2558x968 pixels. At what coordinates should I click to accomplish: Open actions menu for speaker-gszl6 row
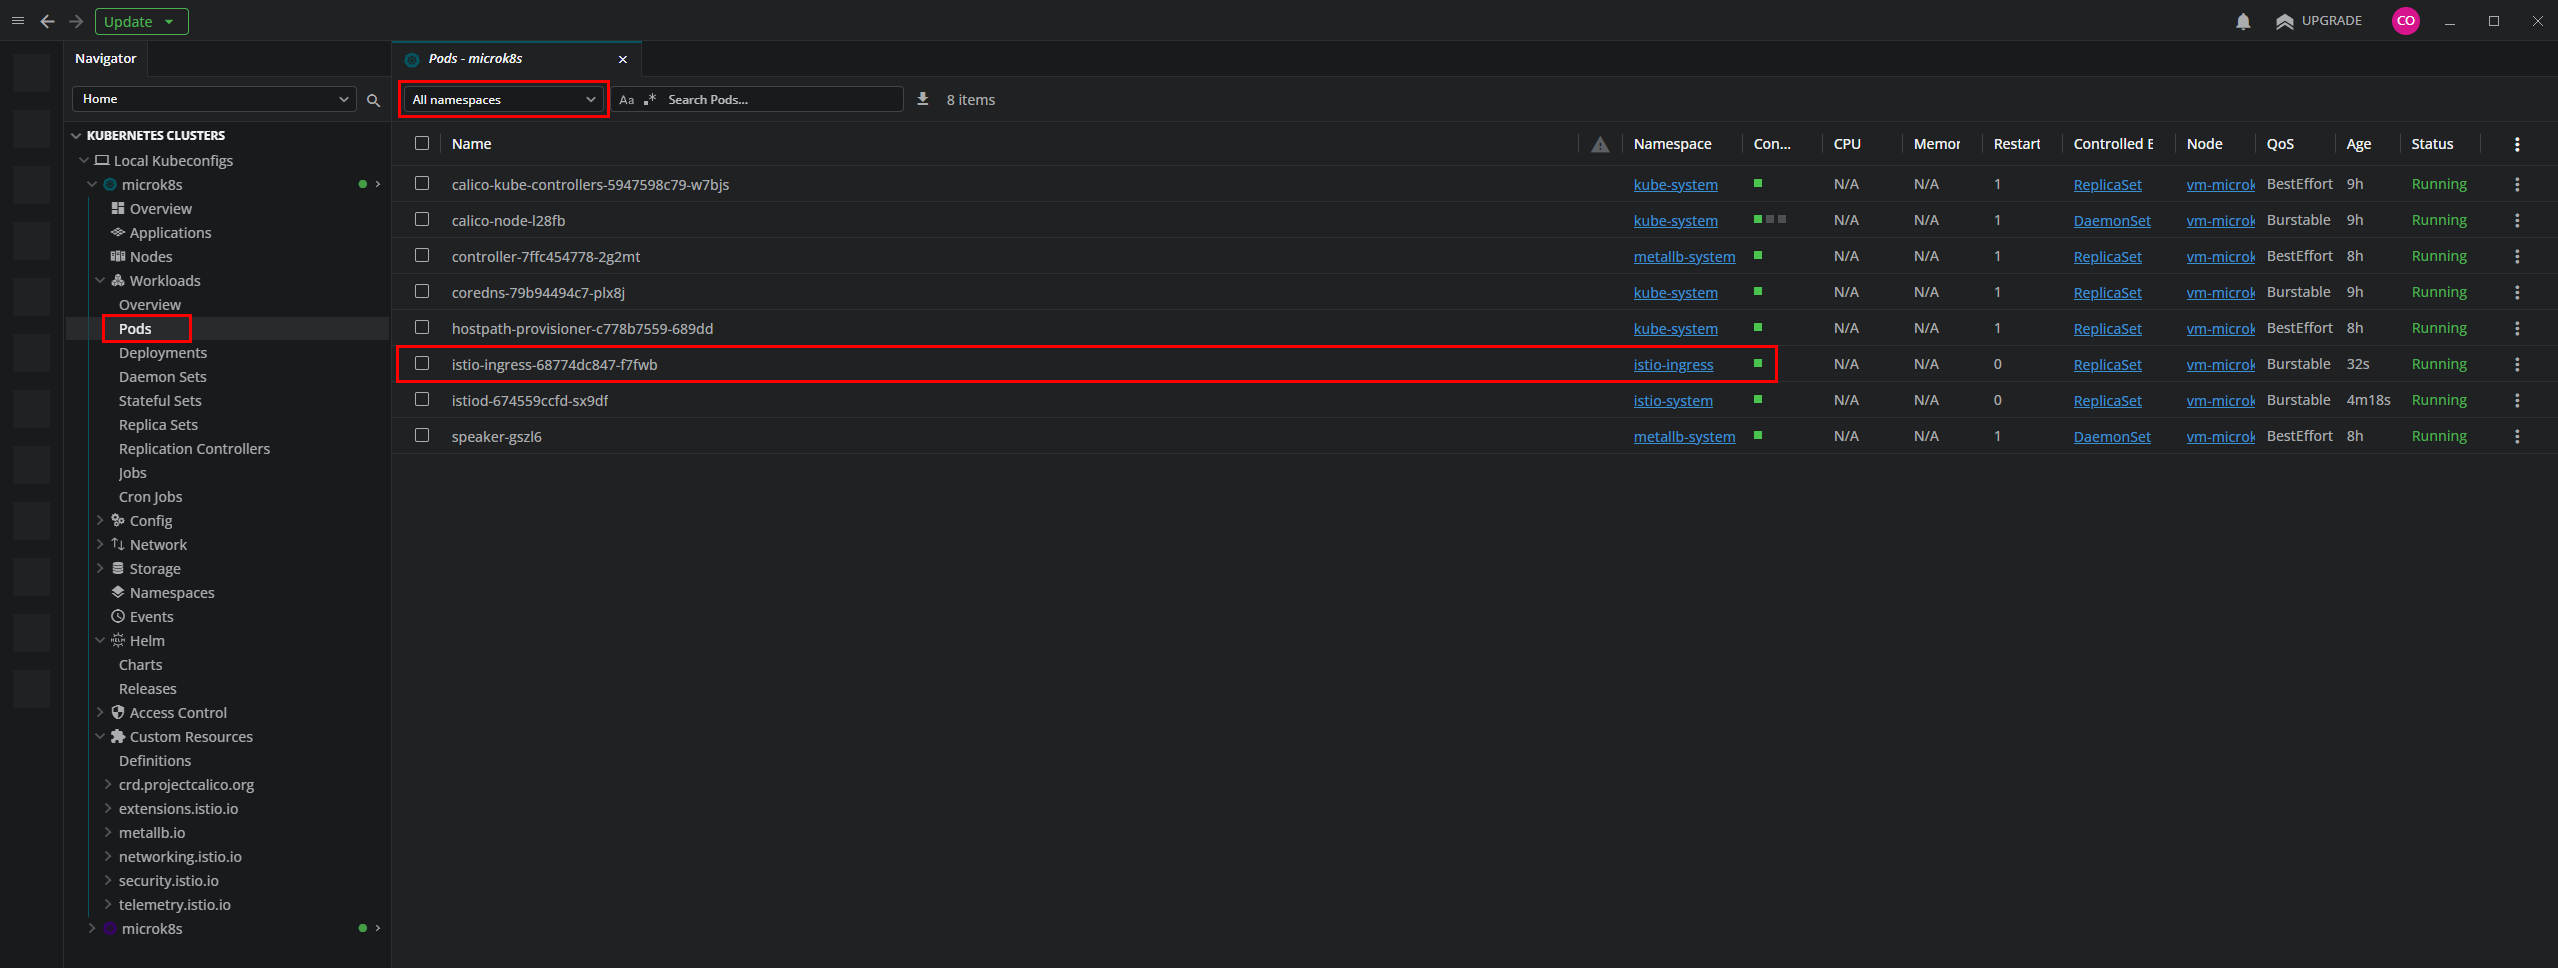[x=2516, y=437]
